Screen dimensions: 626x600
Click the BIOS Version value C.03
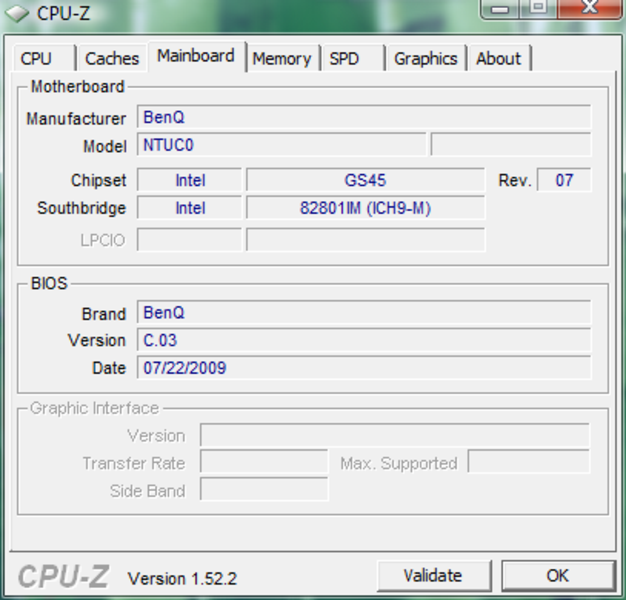364,340
